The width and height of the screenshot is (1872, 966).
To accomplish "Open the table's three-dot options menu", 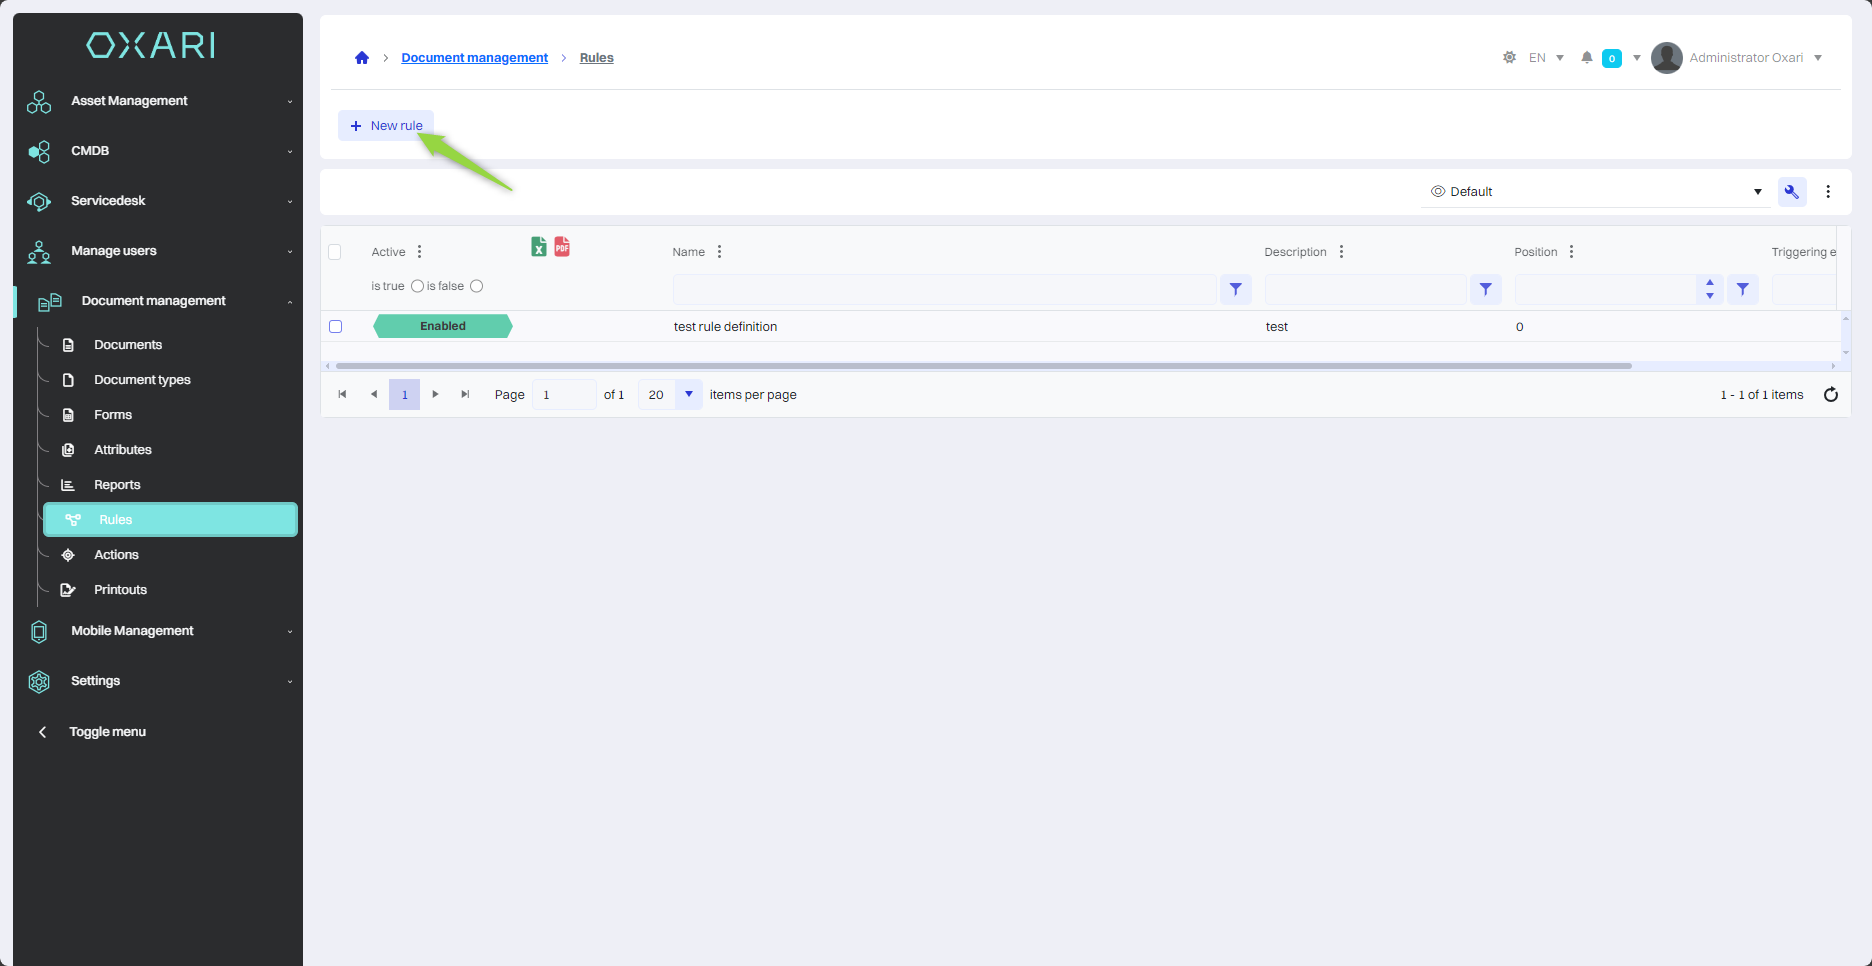I will [1828, 192].
